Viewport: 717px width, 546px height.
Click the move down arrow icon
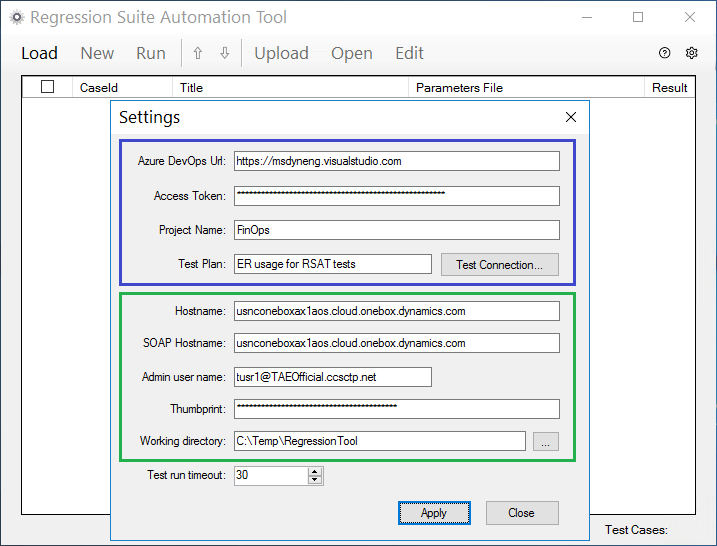pyautogui.click(x=225, y=54)
